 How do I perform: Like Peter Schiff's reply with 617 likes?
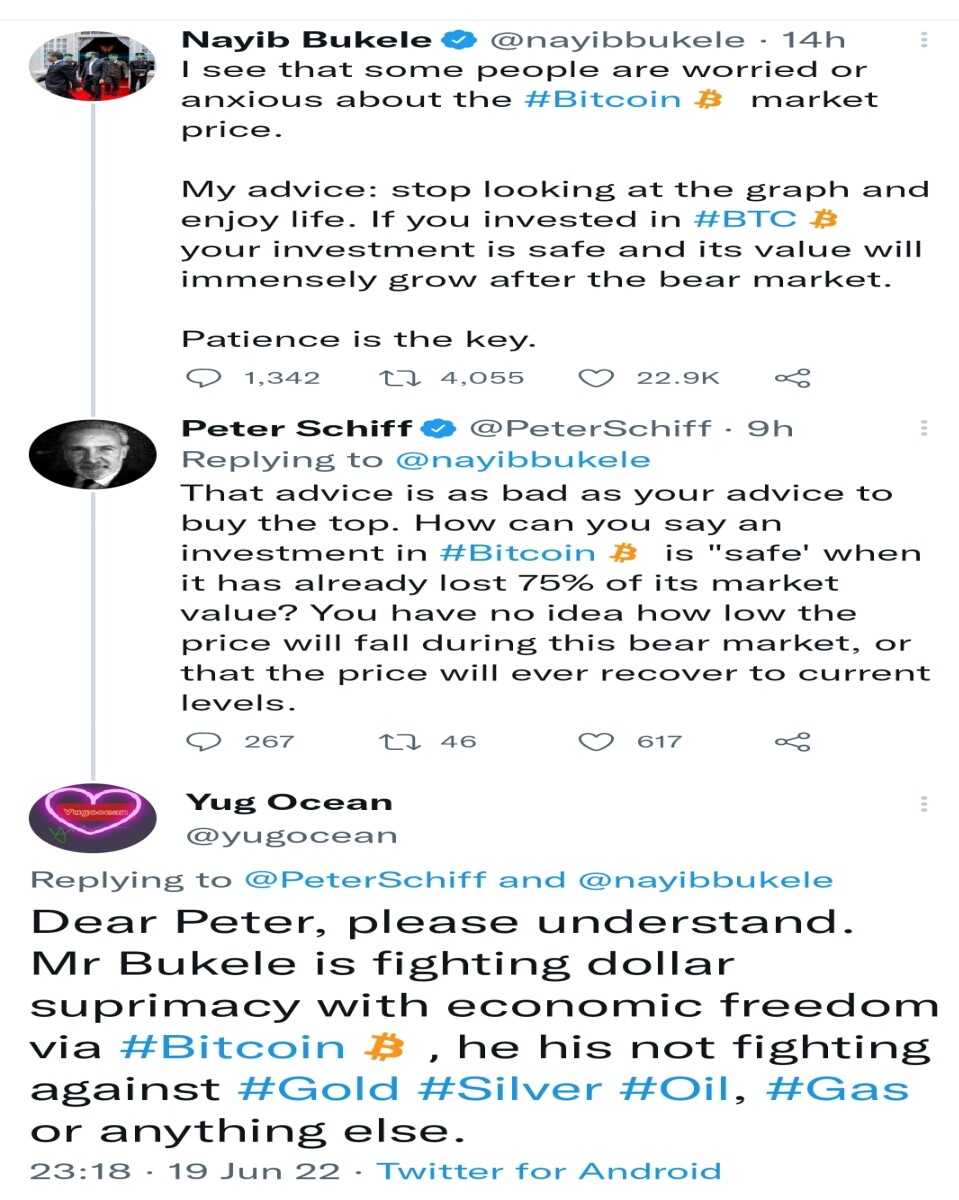pyautogui.click(x=596, y=741)
